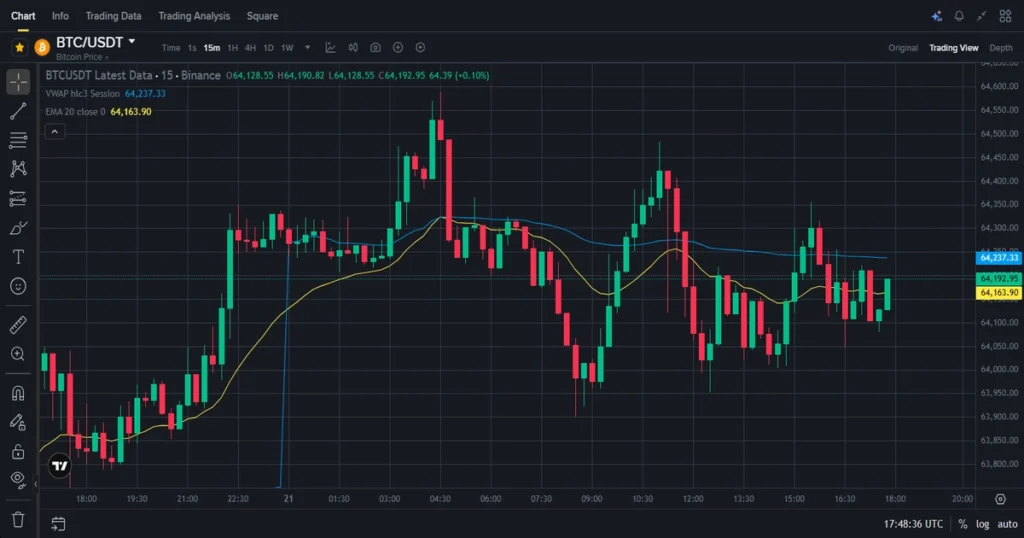
Task: Click the circled plus icon in toolbar
Action: tap(398, 48)
